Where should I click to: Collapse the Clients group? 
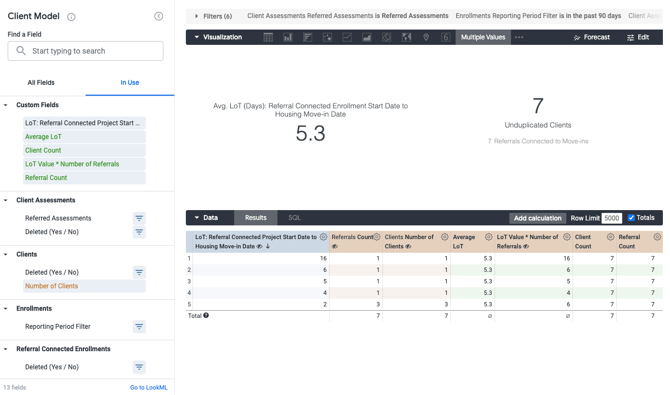click(6, 255)
